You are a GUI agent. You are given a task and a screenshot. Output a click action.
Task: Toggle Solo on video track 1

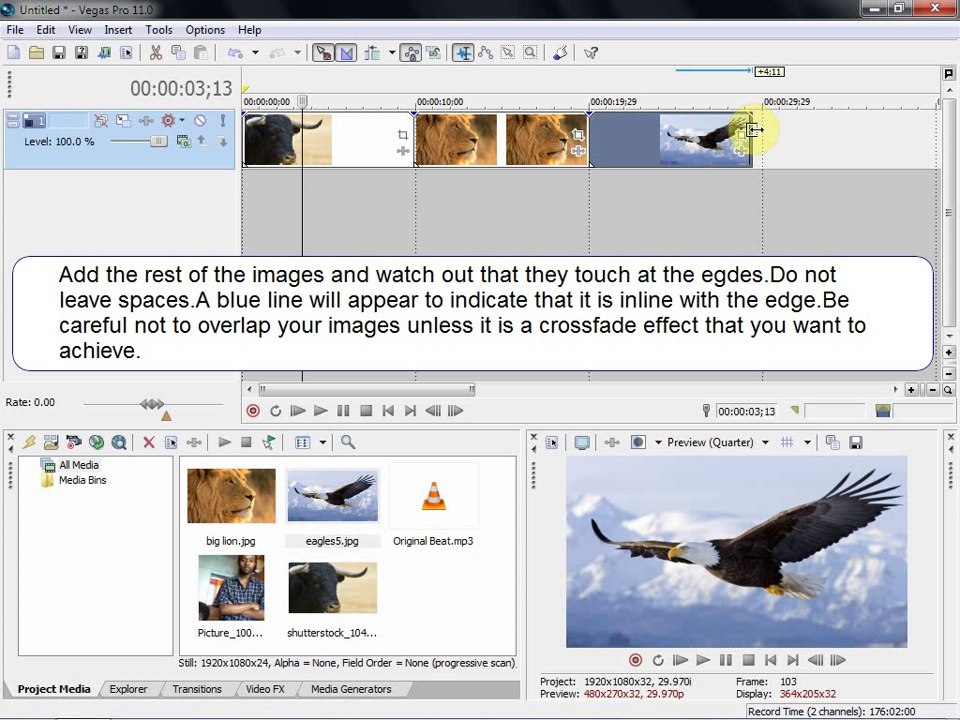[223, 121]
